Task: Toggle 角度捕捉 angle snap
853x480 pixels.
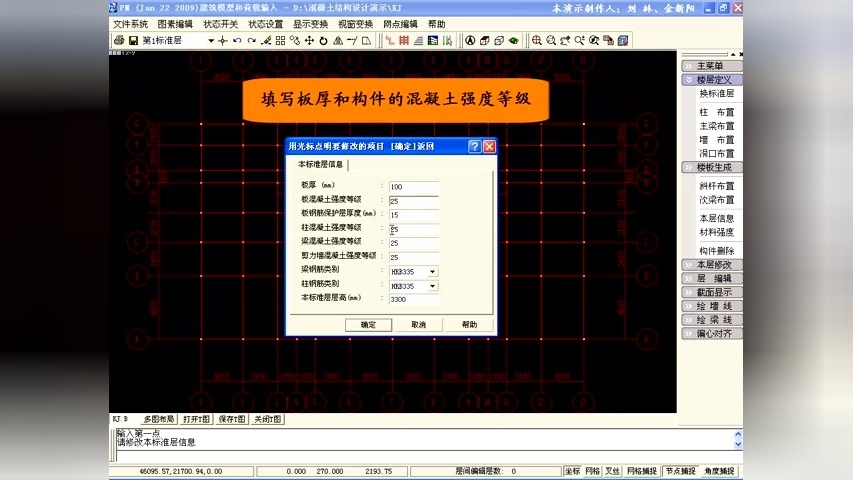Action: click(719, 471)
